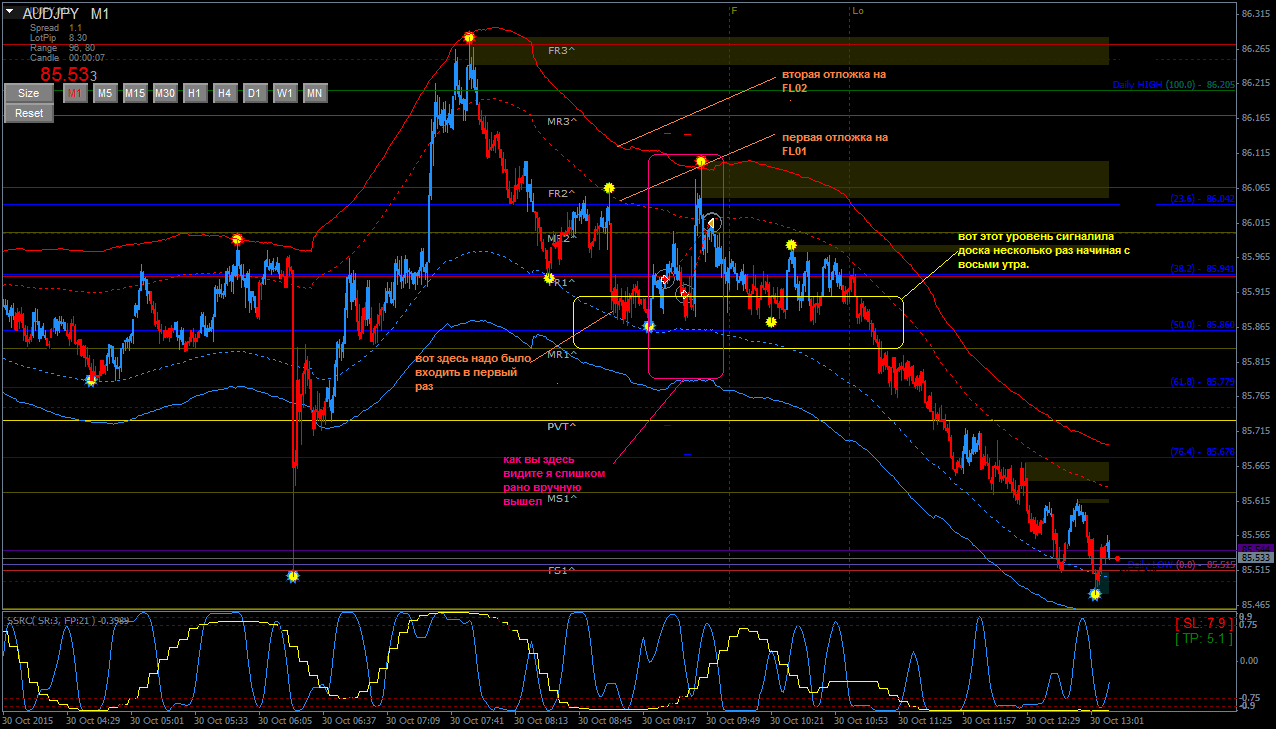Switch to the H4 timeframe

point(225,93)
